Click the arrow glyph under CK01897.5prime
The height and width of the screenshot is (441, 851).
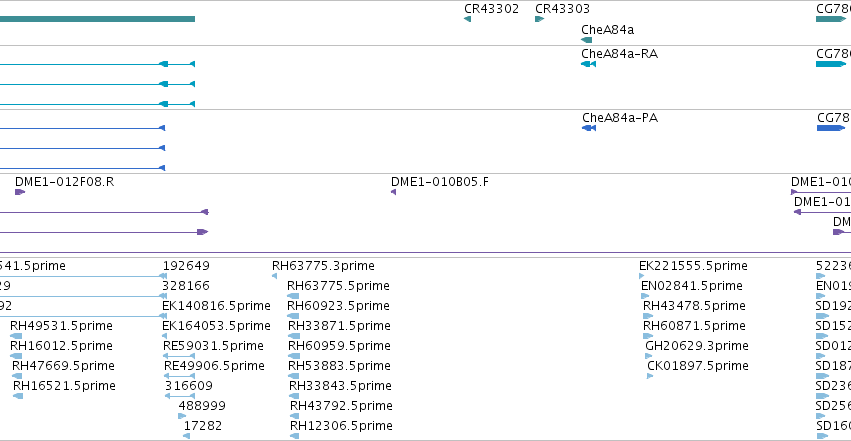point(650,376)
